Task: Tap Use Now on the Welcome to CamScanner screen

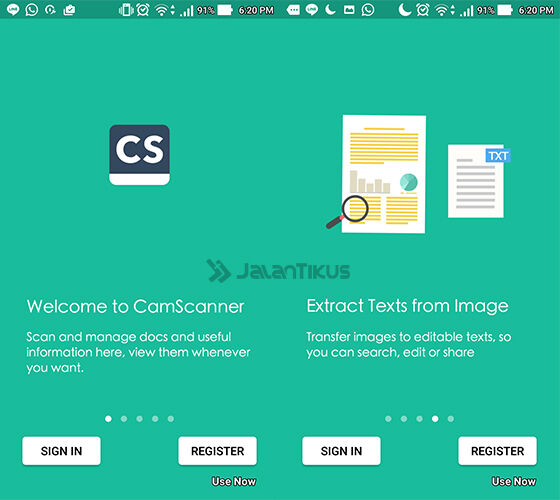Action: pyautogui.click(x=234, y=481)
